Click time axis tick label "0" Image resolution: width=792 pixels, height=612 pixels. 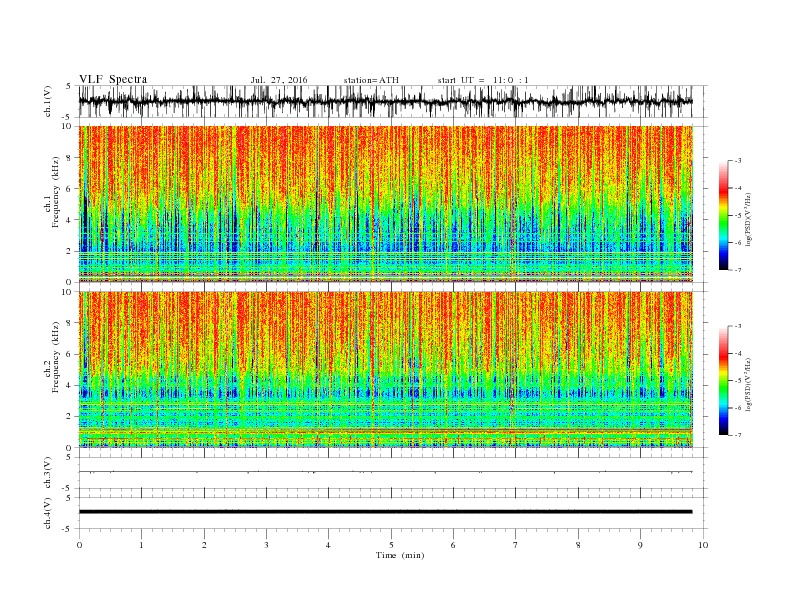[79, 545]
